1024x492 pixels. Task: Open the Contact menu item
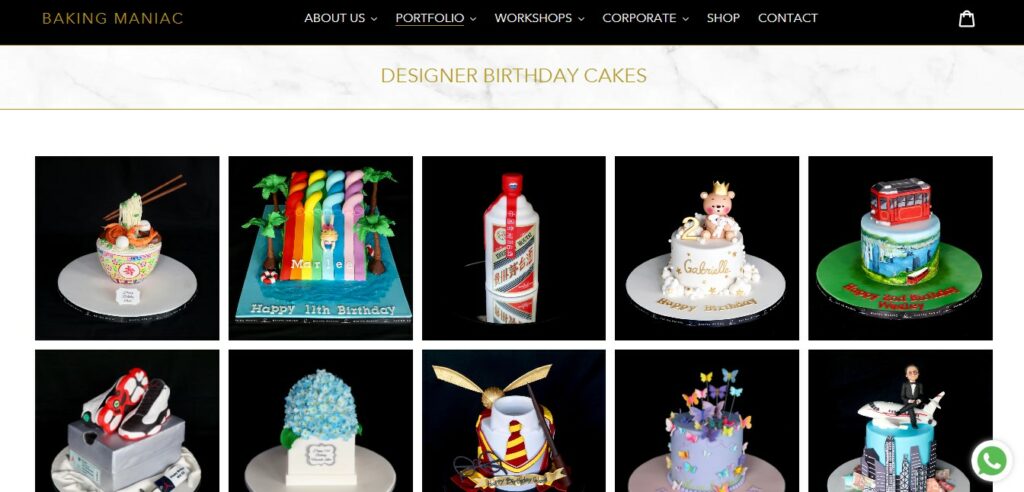point(788,18)
